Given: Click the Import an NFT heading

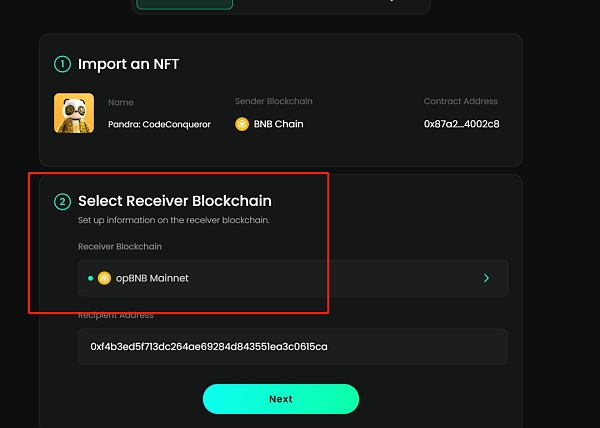Looking at the screenshot, I should coord(128,64).
